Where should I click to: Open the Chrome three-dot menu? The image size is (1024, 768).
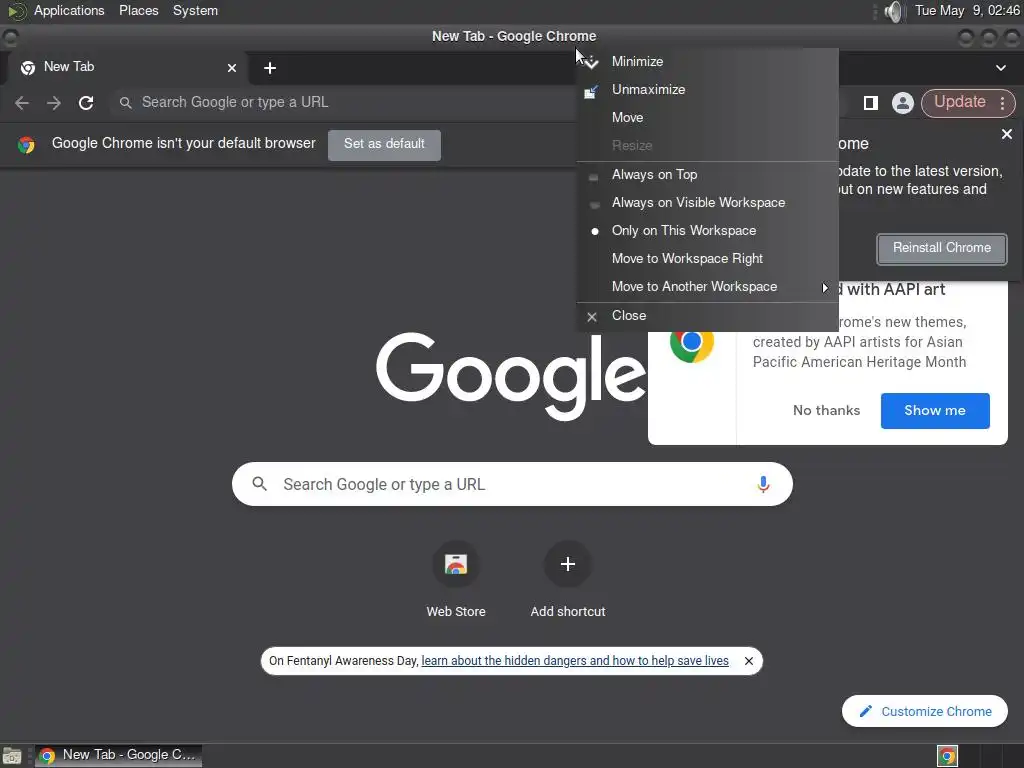[x=1002, y=103]
